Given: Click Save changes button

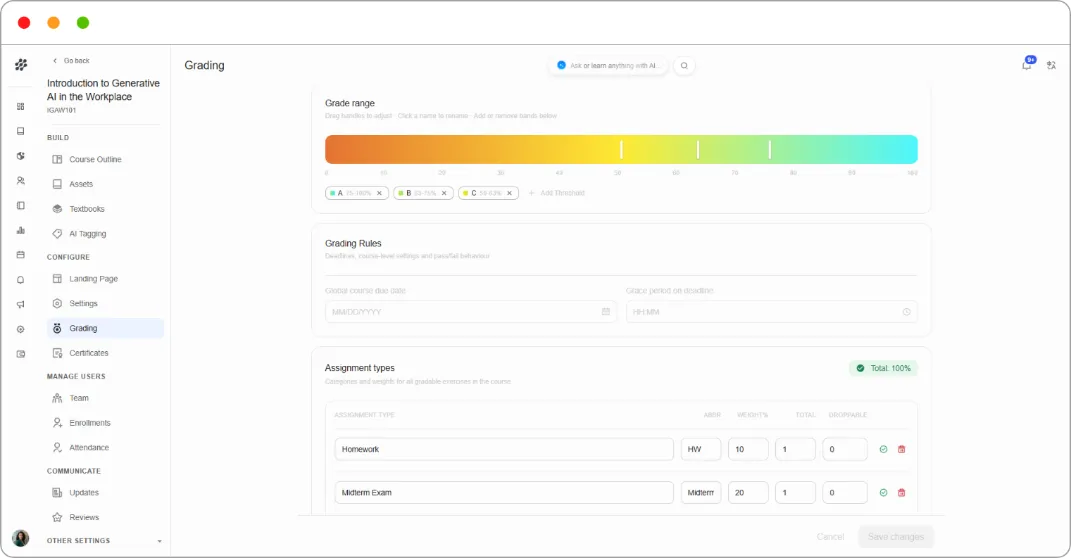Looking at the screenshot, I should 895,537.
